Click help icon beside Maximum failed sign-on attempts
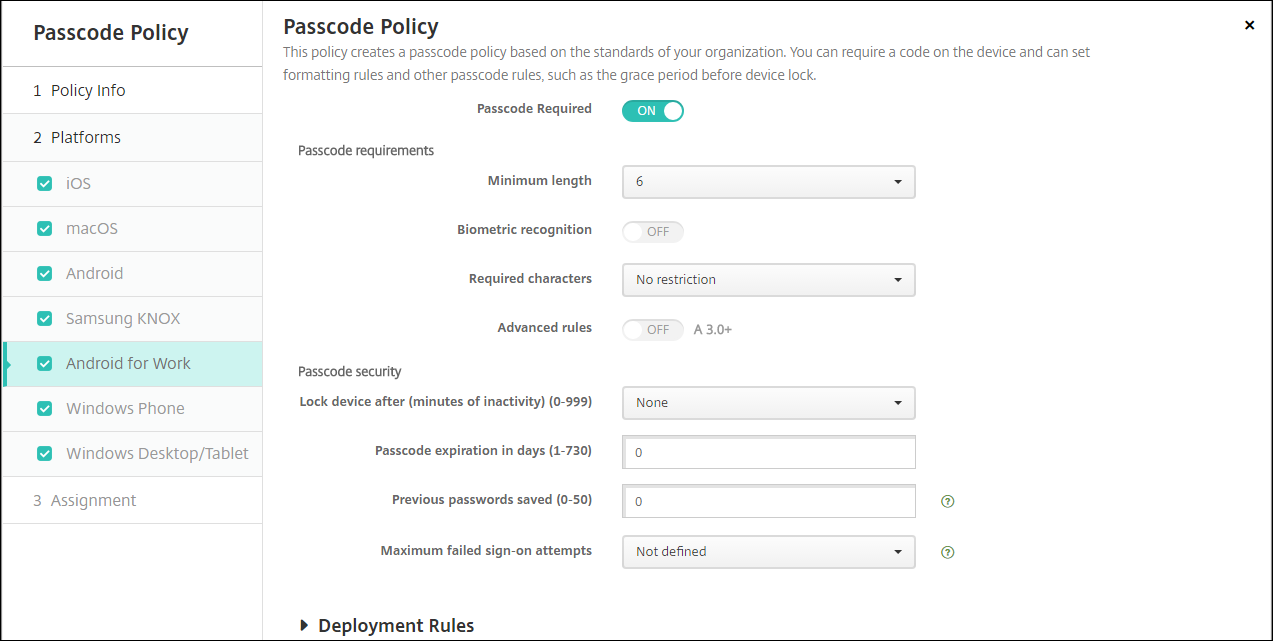This screenshot has width=1273, height=641. [948, 552]
